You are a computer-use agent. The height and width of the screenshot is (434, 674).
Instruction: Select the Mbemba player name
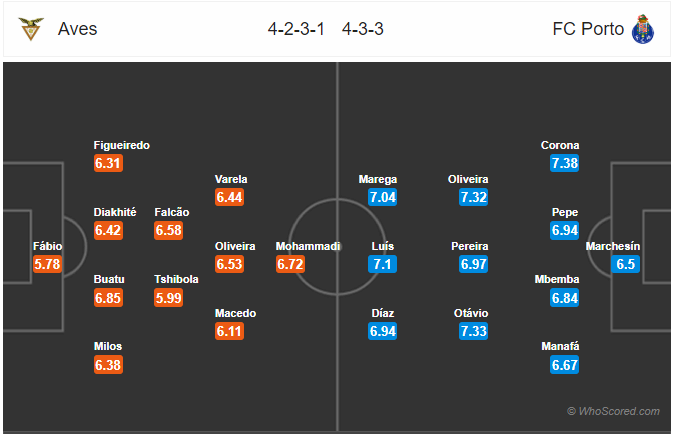tap(557, 279)
